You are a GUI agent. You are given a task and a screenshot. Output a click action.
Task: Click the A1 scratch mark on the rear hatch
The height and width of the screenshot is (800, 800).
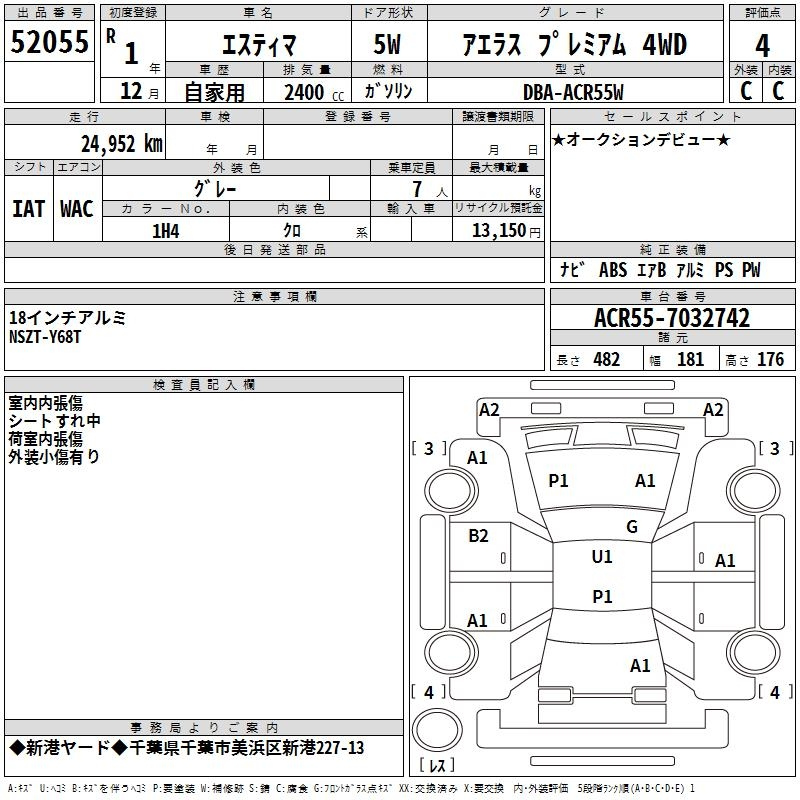(640, 666)
